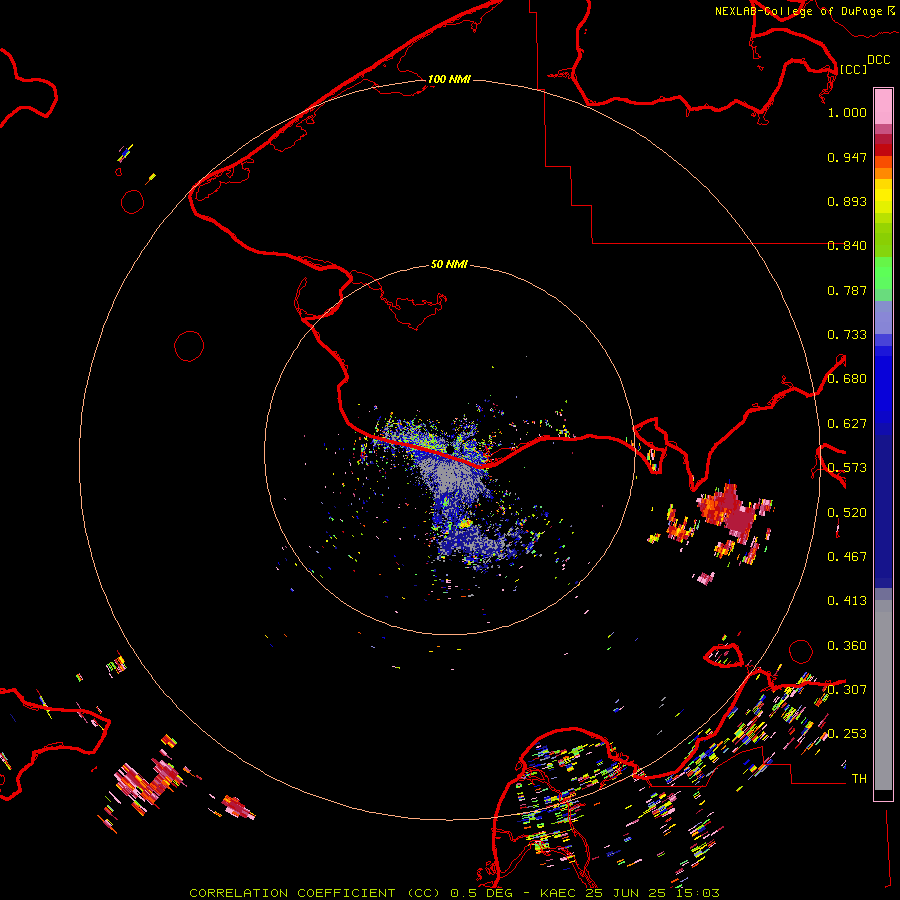900x900 pixels.
Task: Pick the bright green color bar segment
Action: 883,273
